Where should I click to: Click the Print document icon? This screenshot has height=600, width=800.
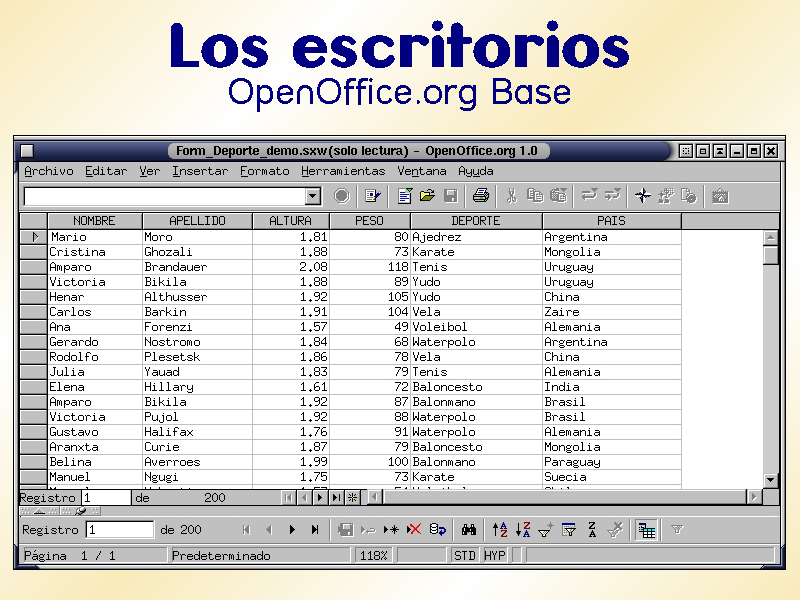point(481,196)
